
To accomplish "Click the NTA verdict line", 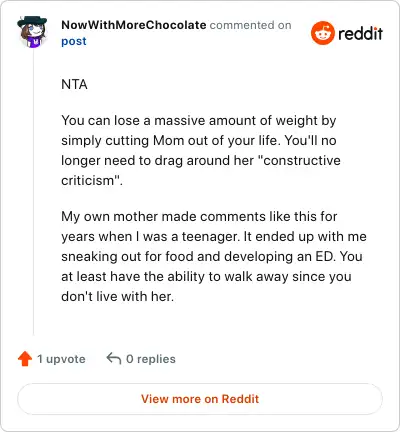I will point(74,84).
